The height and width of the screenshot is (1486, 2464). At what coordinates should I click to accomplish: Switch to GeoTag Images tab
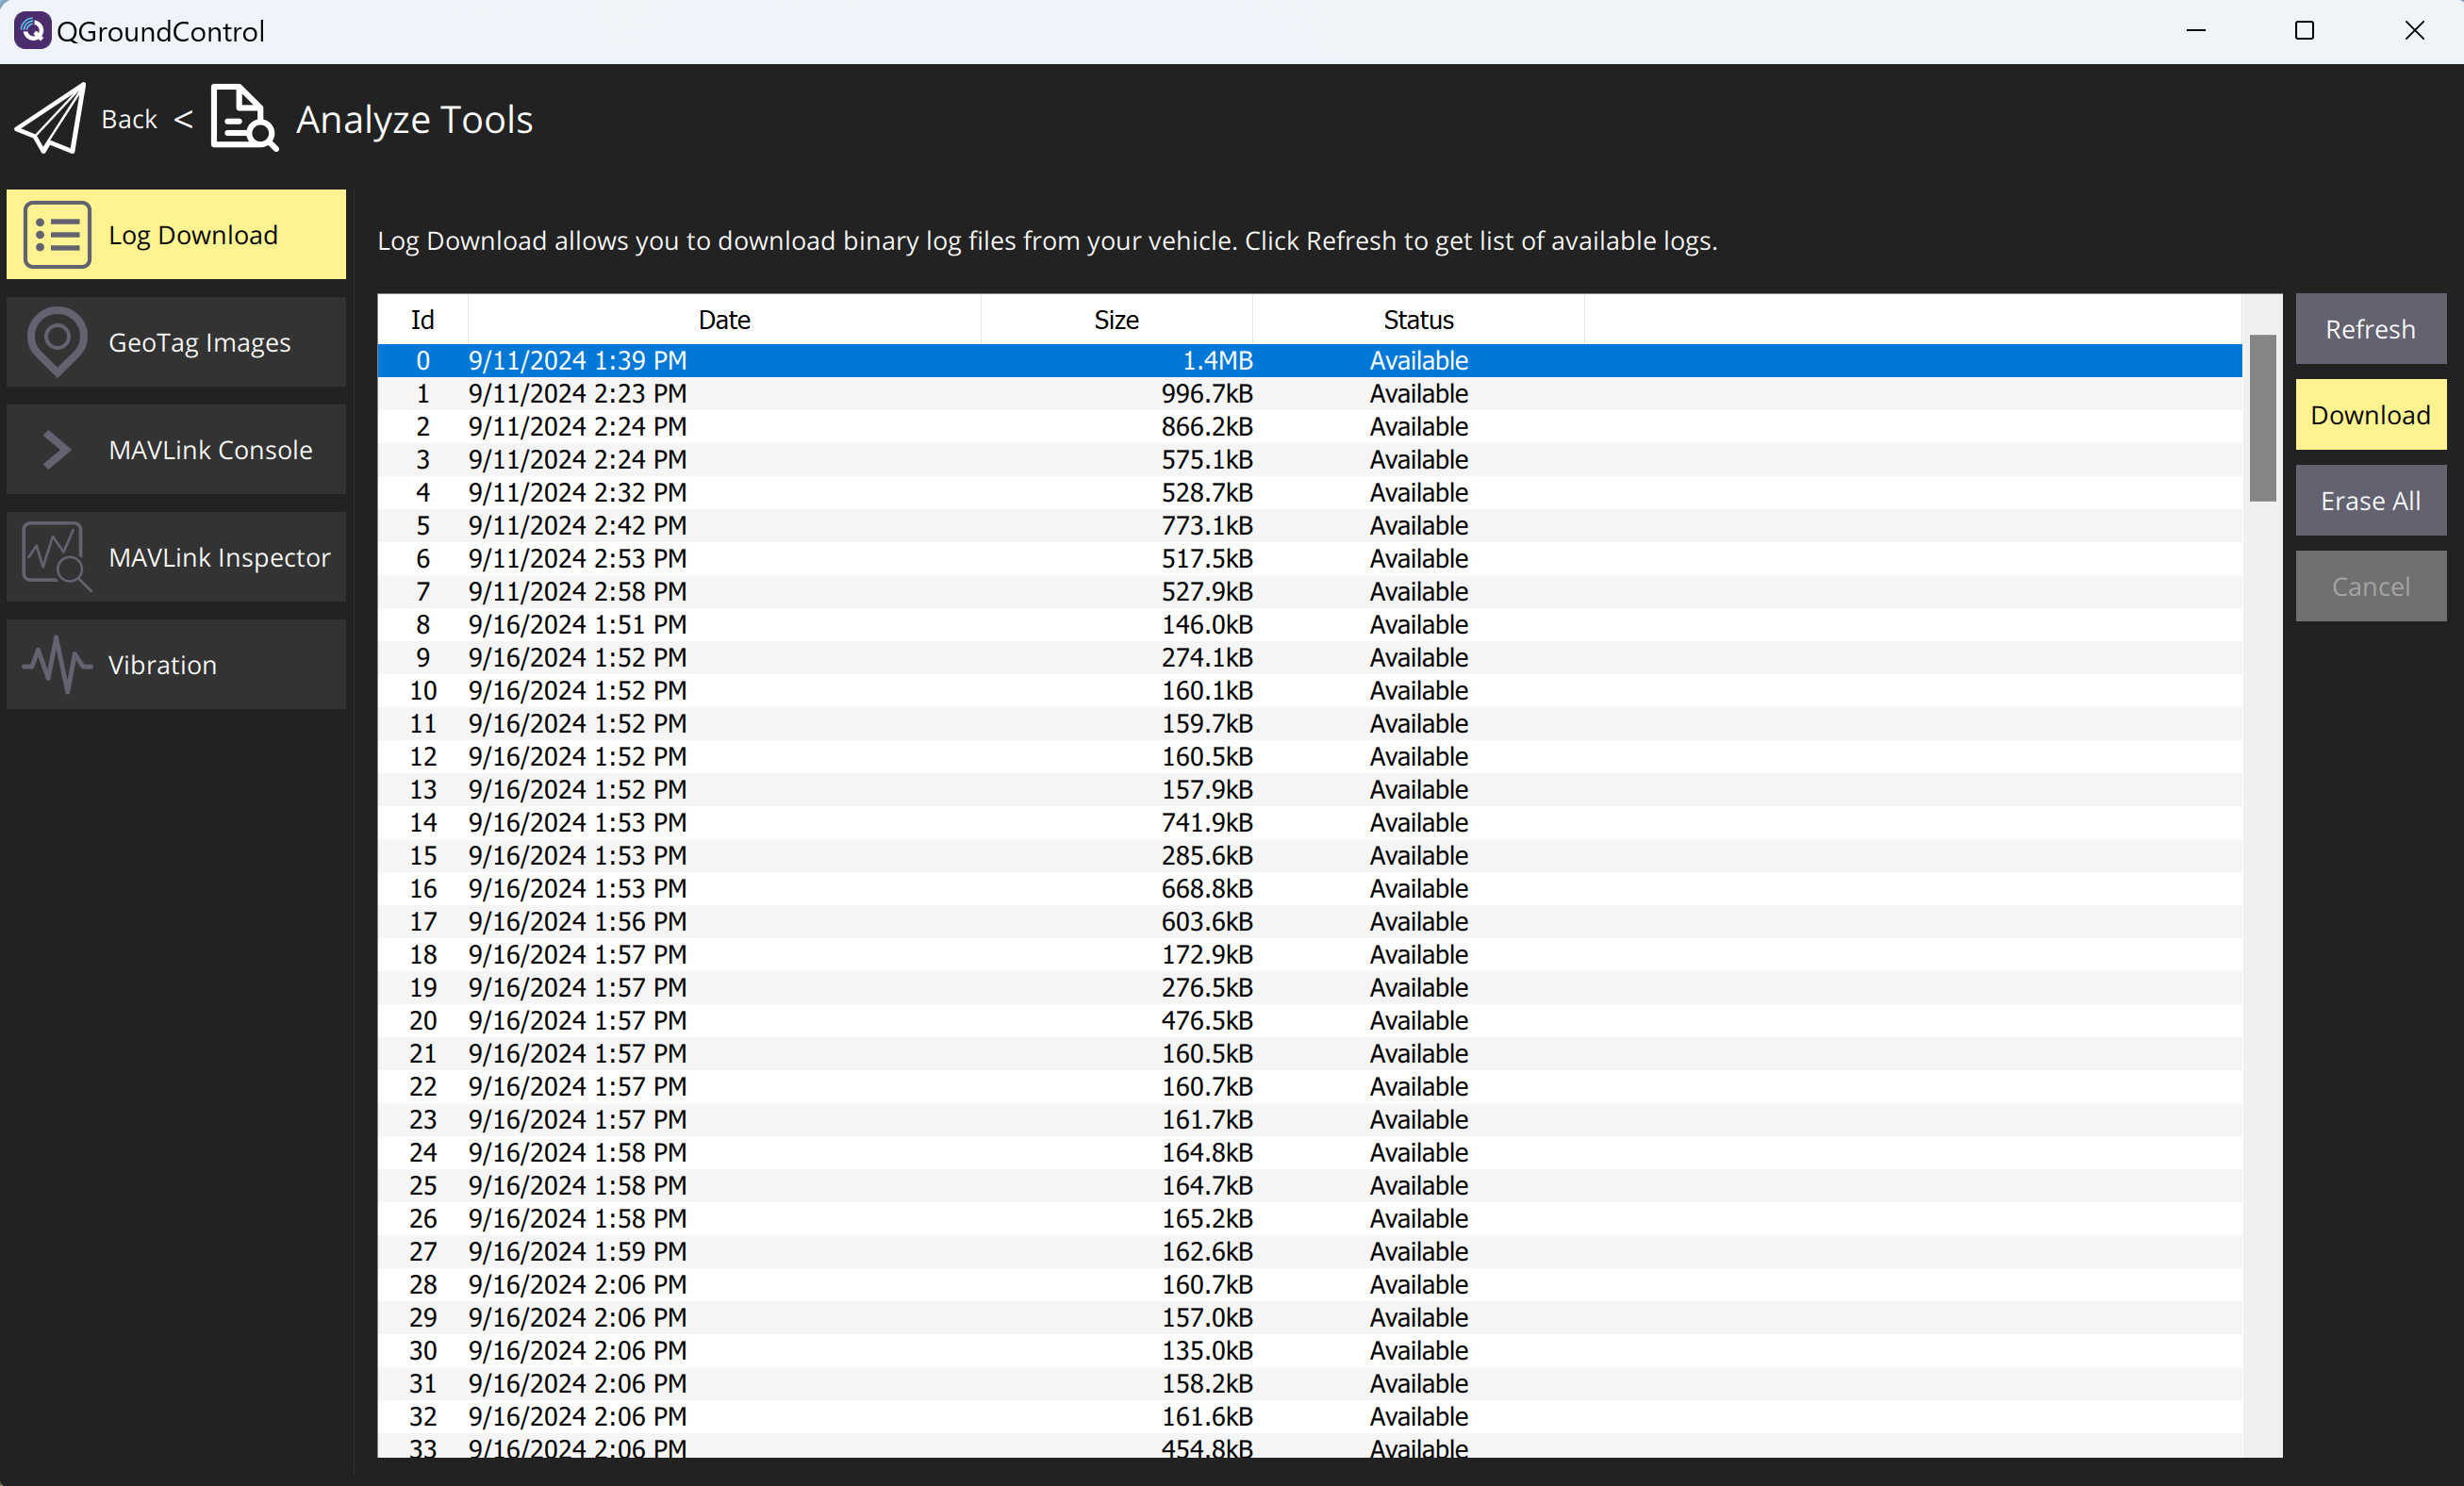pos(176,342)
